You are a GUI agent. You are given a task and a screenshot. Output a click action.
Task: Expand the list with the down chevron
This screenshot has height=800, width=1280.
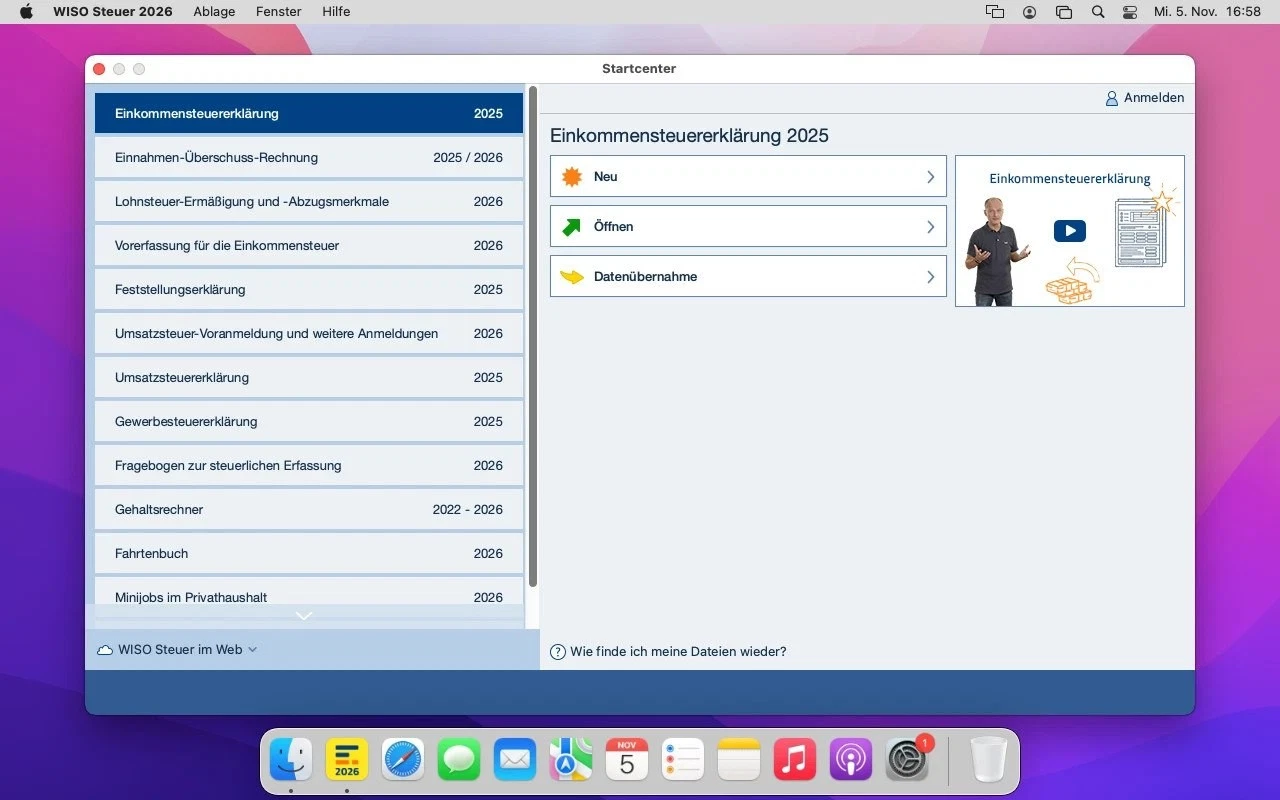click(305, 616)
